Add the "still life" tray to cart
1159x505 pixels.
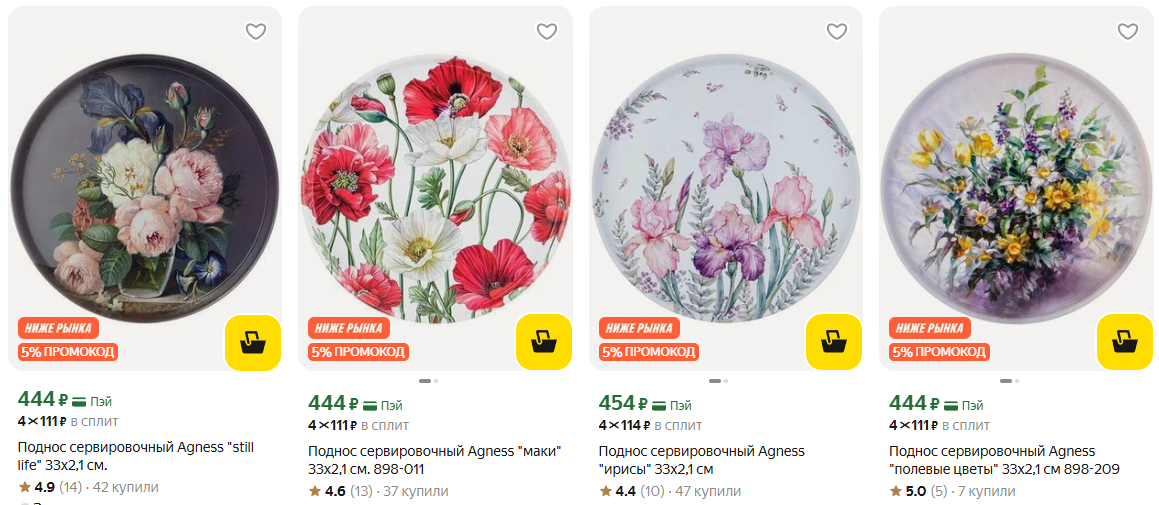(x=252, y=343)
